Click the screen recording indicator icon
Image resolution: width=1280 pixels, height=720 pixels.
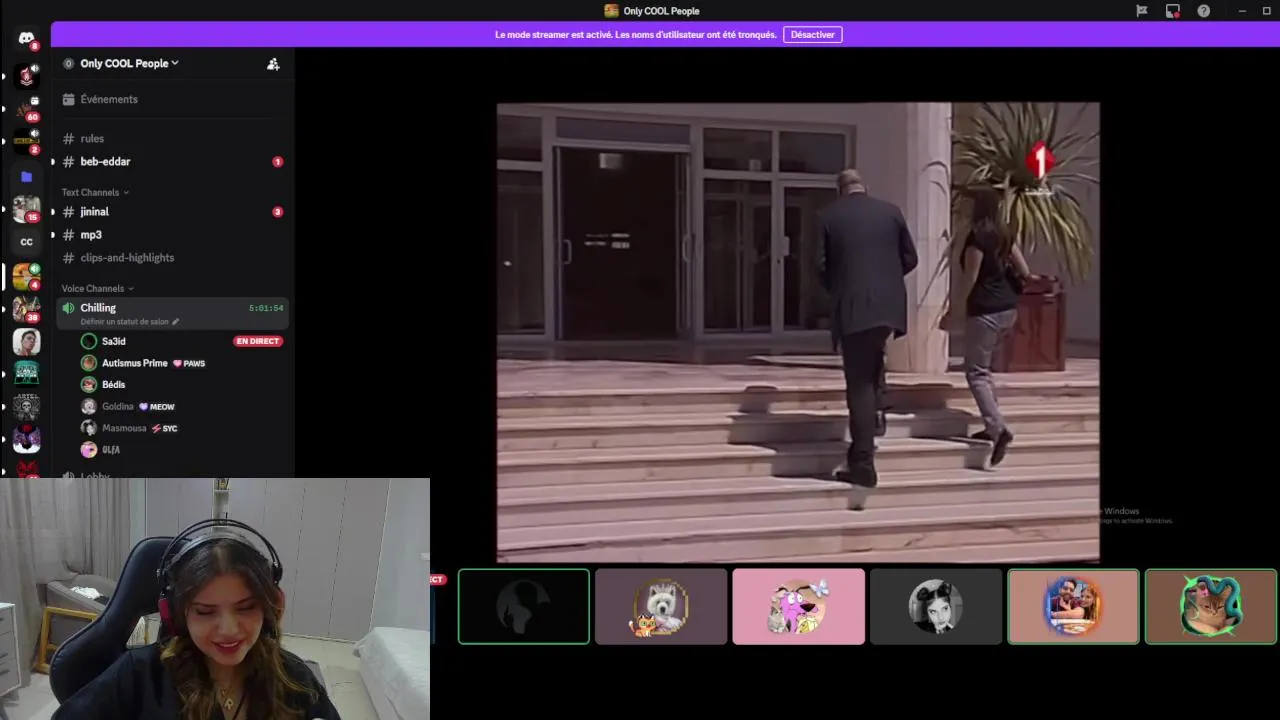pos(1172,11)
